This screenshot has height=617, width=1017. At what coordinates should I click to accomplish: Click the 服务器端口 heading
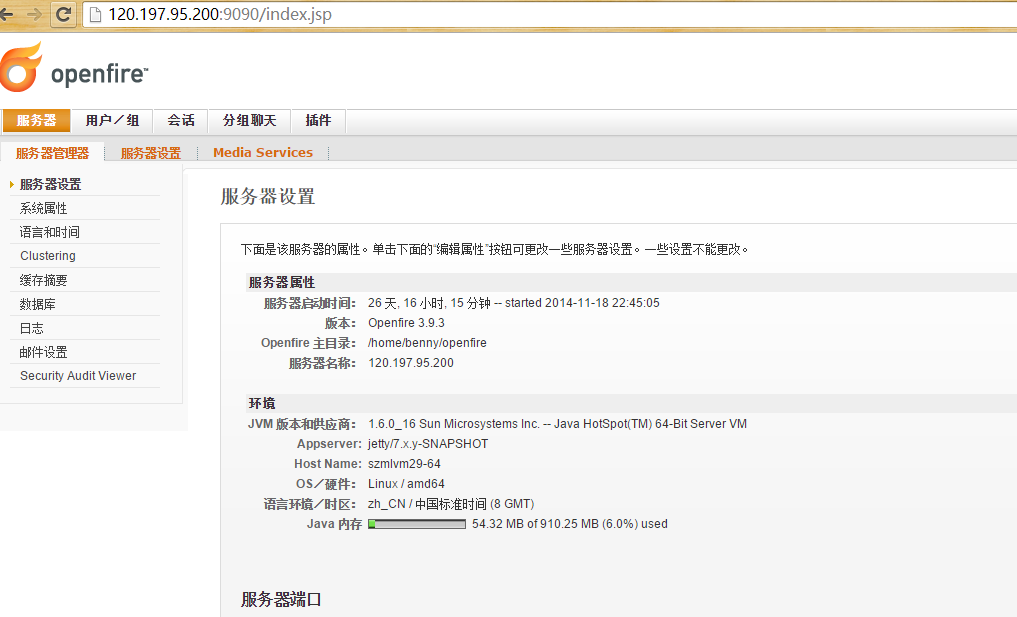tap(281, 599)
